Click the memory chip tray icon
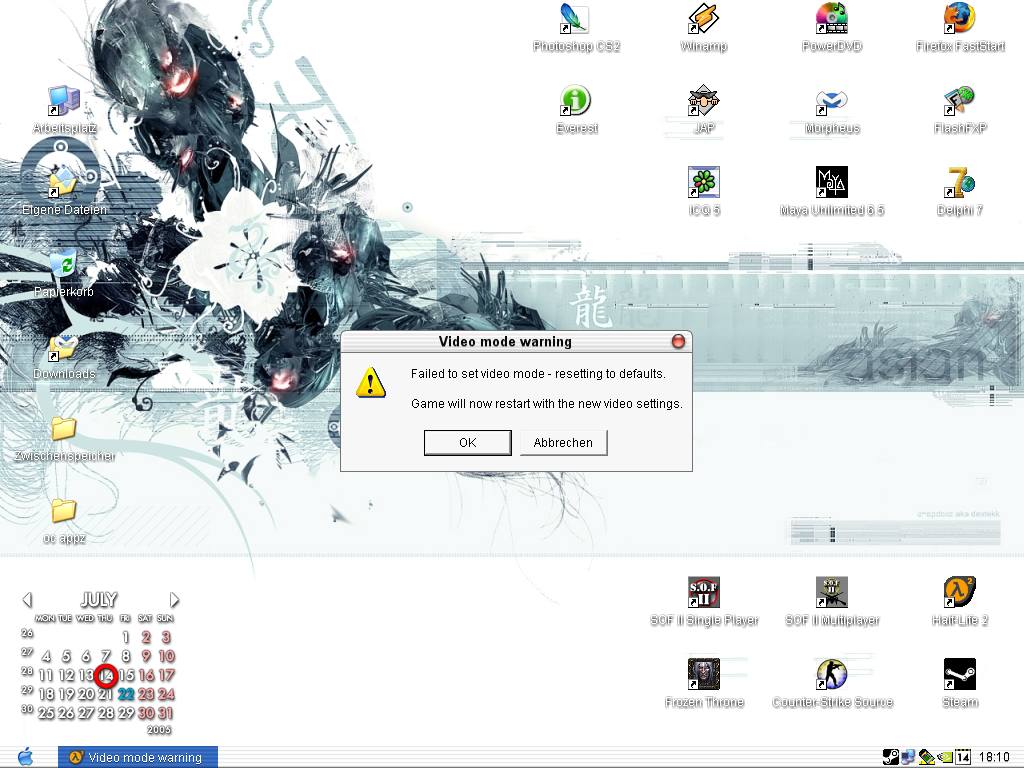Viewport: 1024px width, 768px height. (927, 758)
